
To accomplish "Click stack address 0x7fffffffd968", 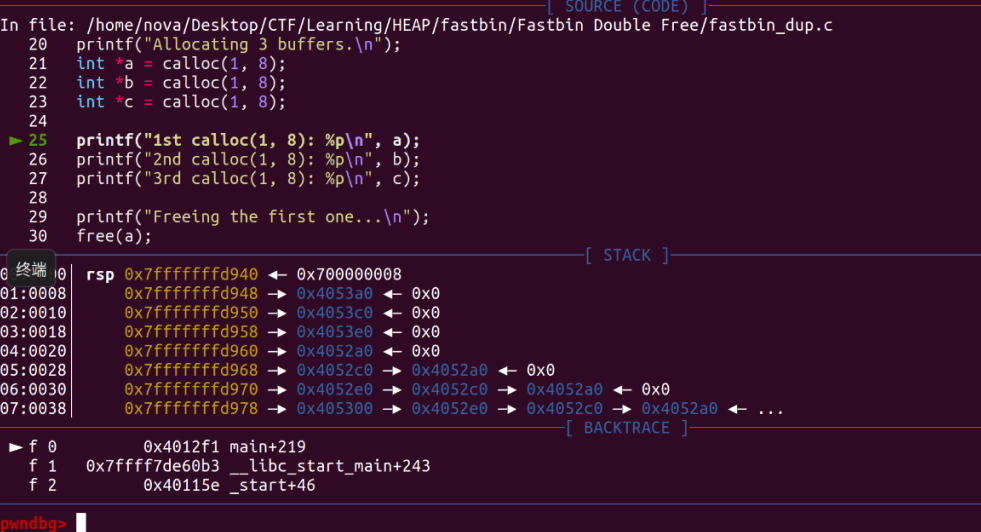I will point(191,371).
